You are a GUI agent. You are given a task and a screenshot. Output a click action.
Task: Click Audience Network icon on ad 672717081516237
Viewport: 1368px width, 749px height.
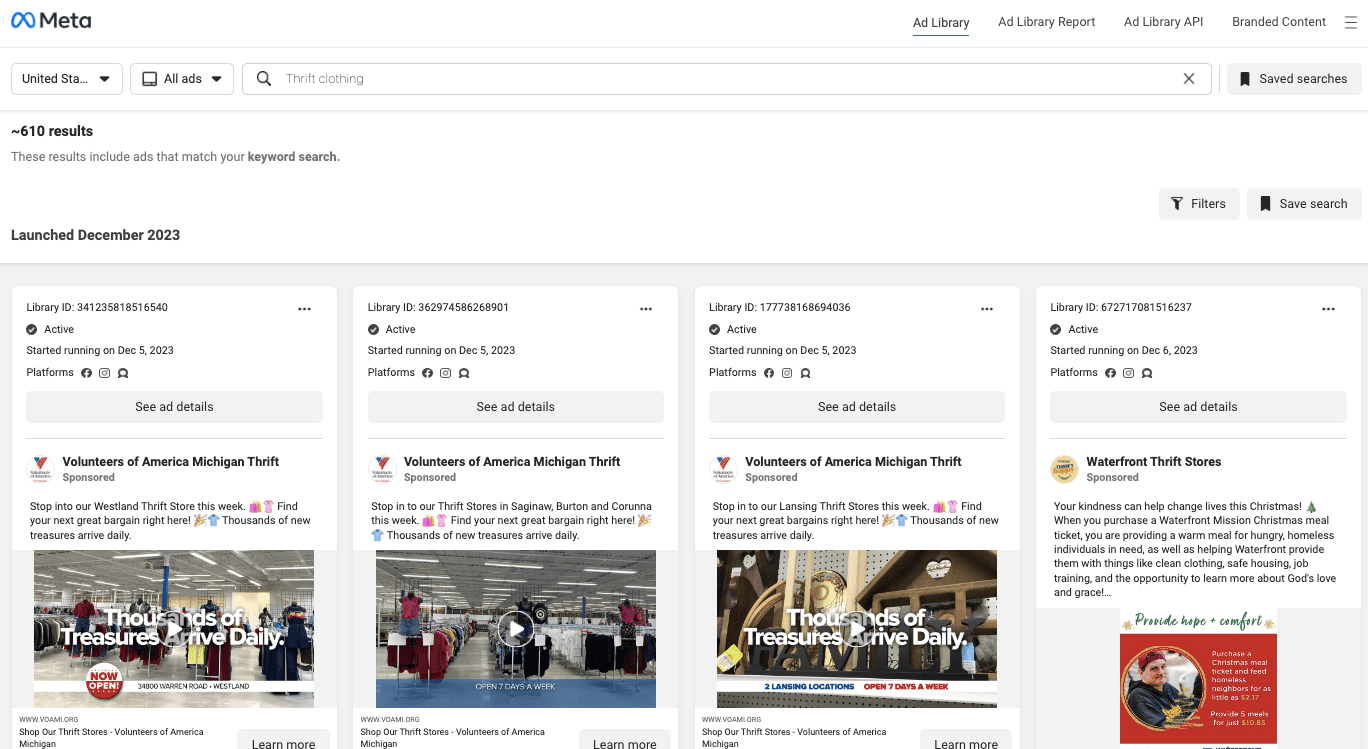[1147, 373]
